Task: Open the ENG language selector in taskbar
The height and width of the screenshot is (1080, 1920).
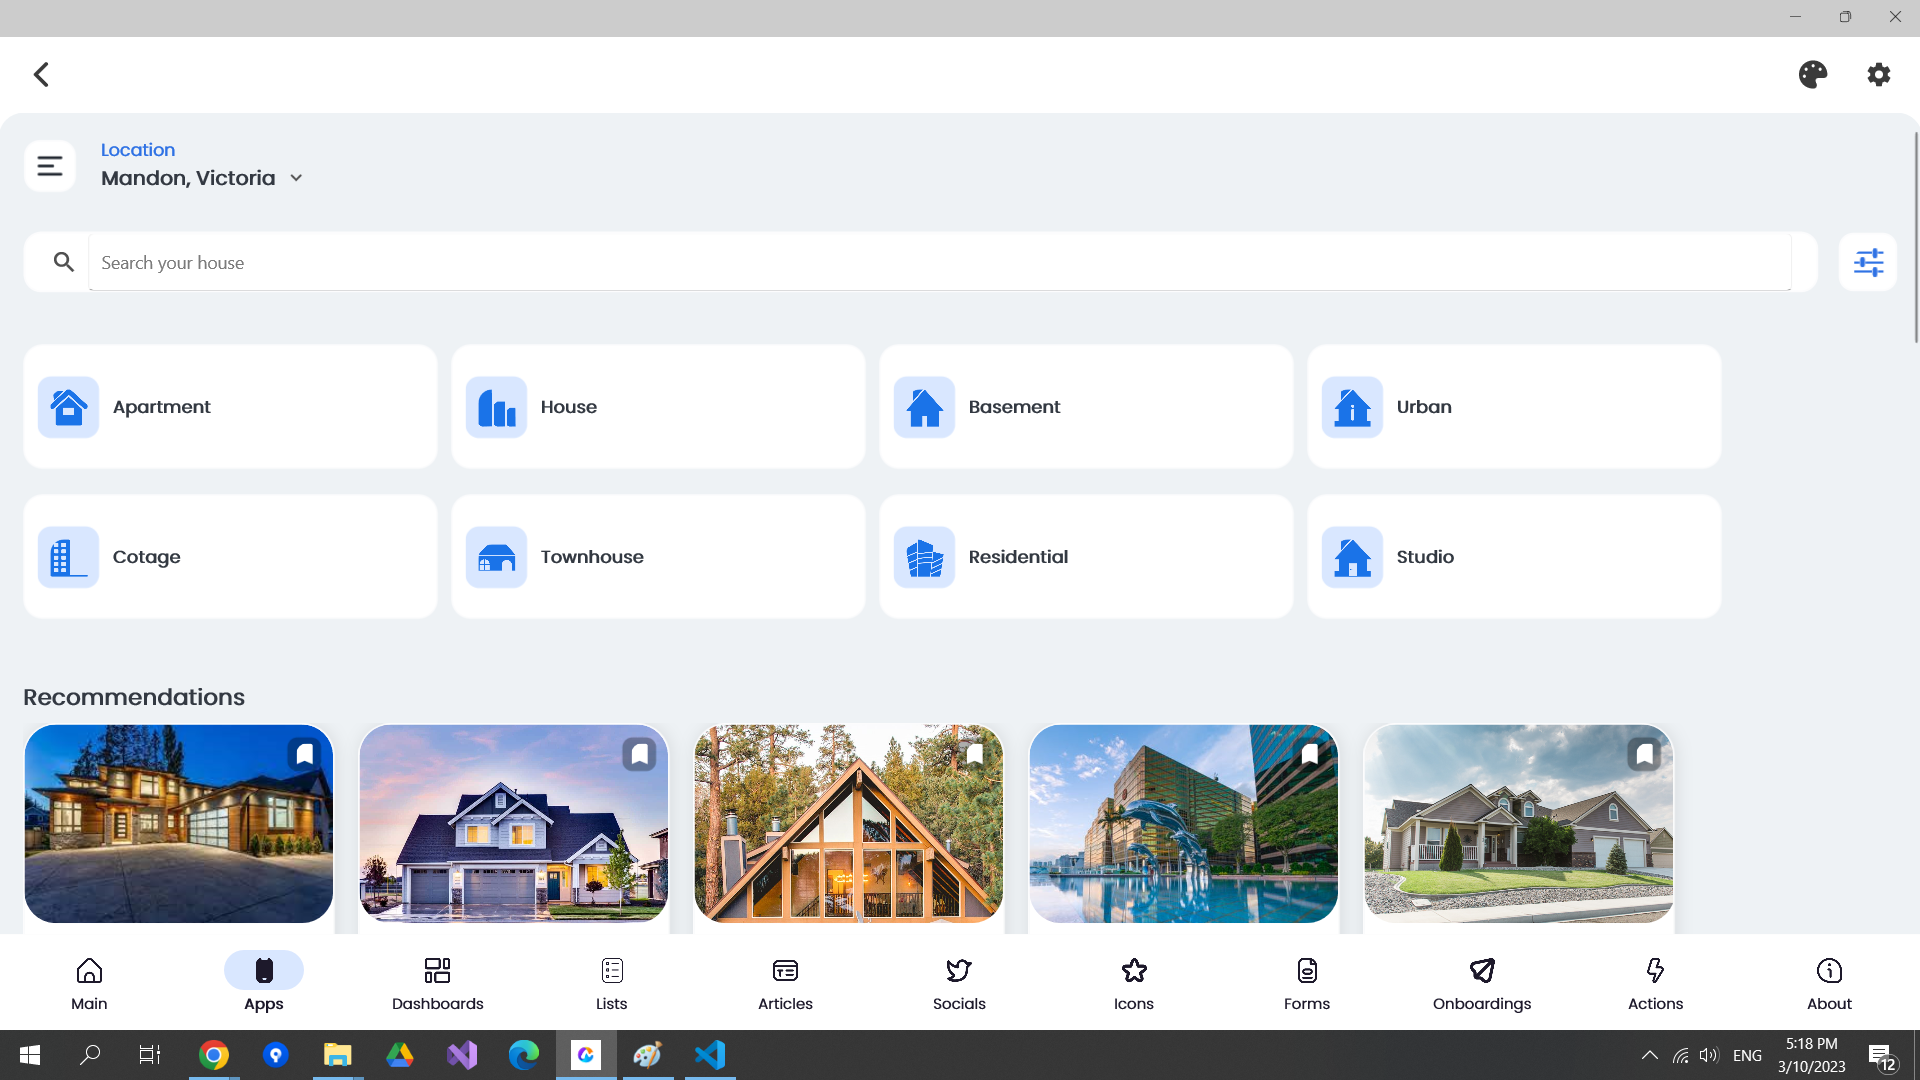Action: pyautogui.click(x=1746, y=1055)
